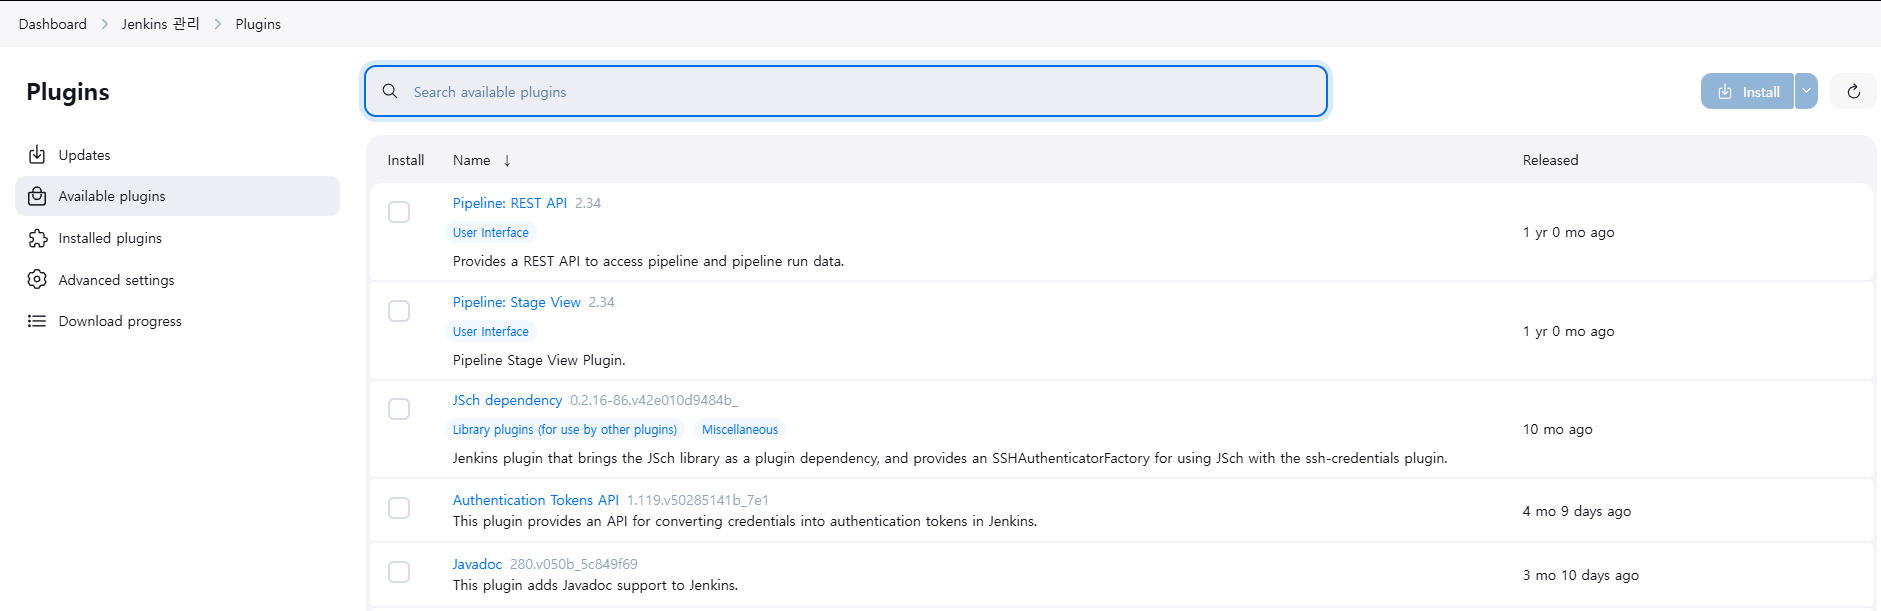Image resolution: width=1881 pixels, height=611 pixels.
Task: Select the JSch dependency checkbox
Action: 399,409
